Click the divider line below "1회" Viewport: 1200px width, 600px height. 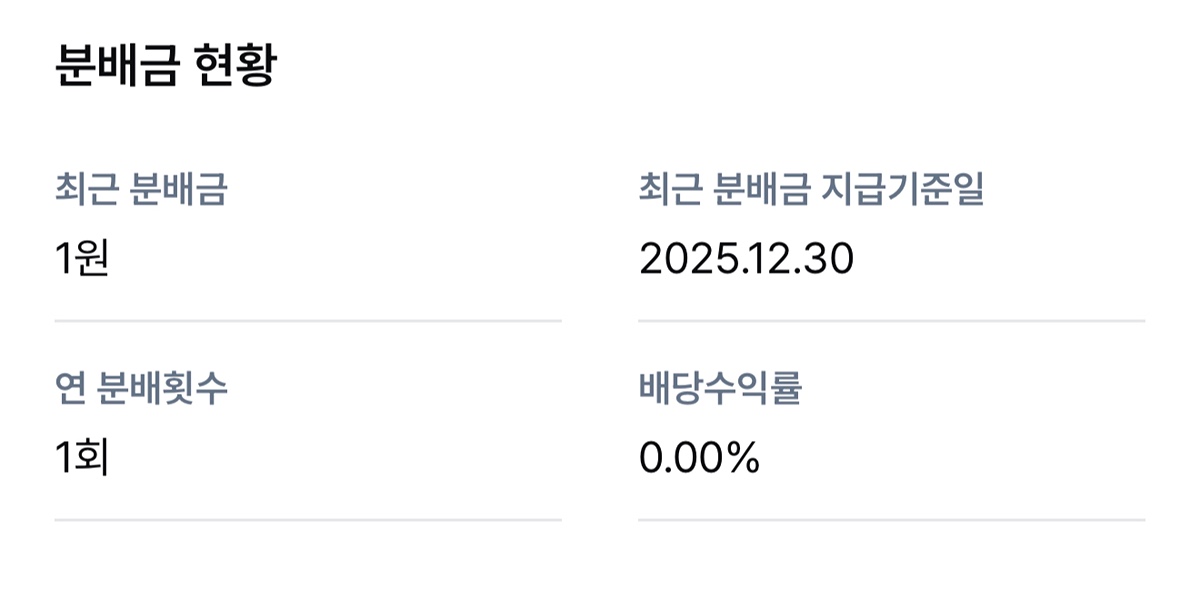pyautogui.click(x=308, y=520)
